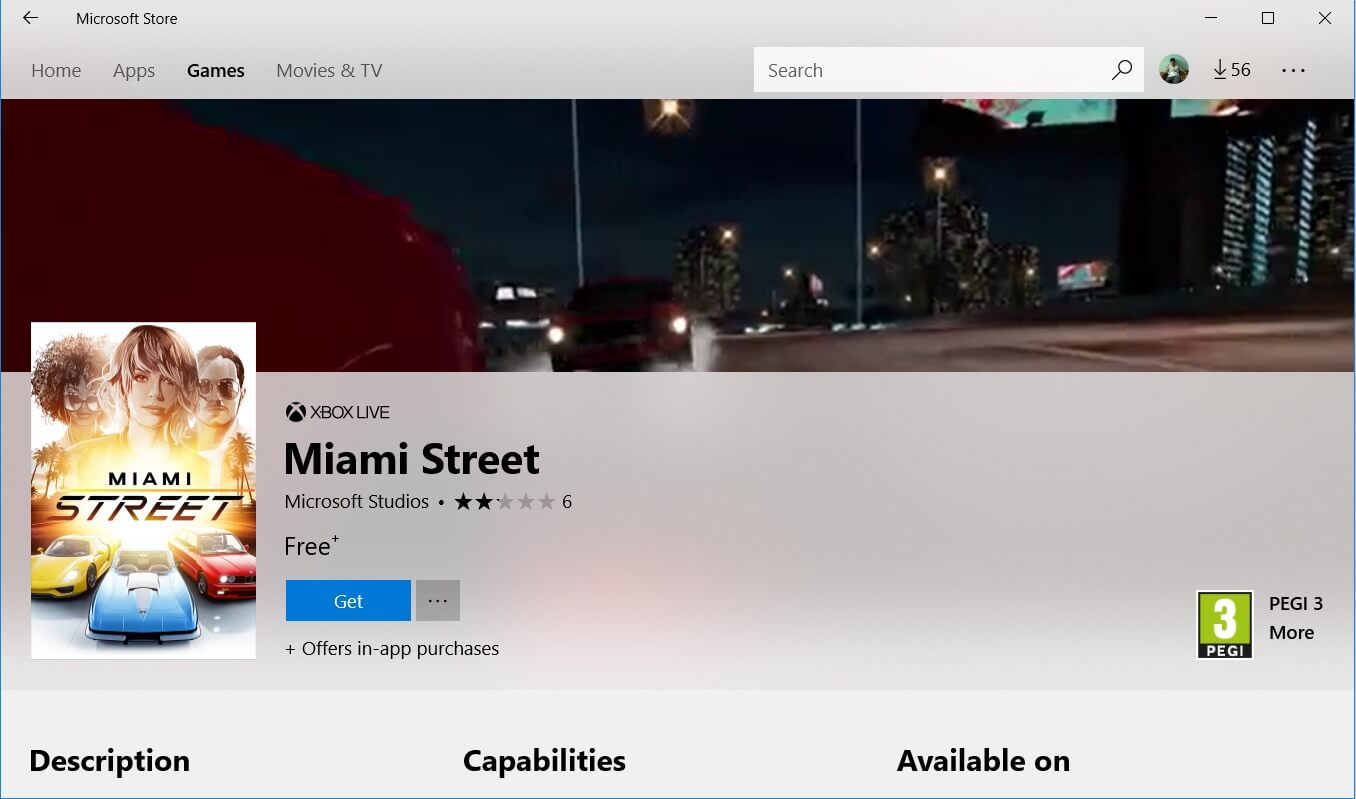The image size is (1356, 799).
Task: Click the magnifying glass search icon
Action: [1122, 70]
